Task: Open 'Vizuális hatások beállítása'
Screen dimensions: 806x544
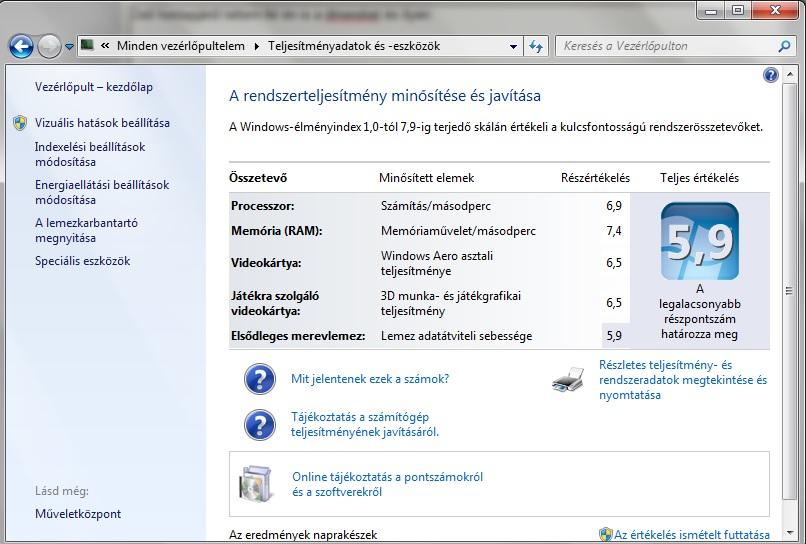Action: click(102, 123)
